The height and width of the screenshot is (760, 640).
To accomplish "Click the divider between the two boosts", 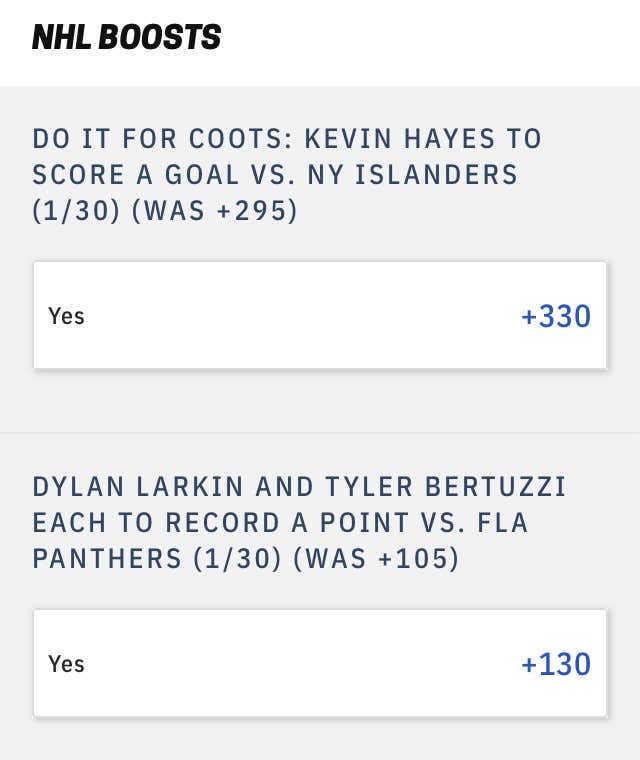I will click(x=320, y=432).
